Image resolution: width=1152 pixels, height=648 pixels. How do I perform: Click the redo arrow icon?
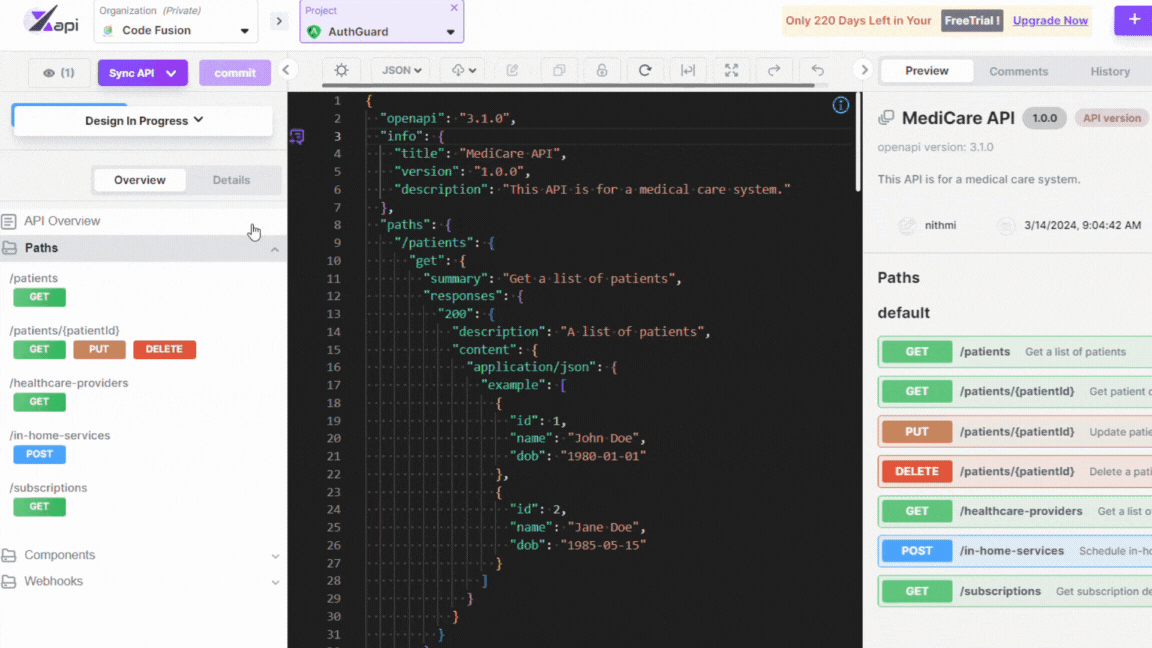tap(774, 71)
